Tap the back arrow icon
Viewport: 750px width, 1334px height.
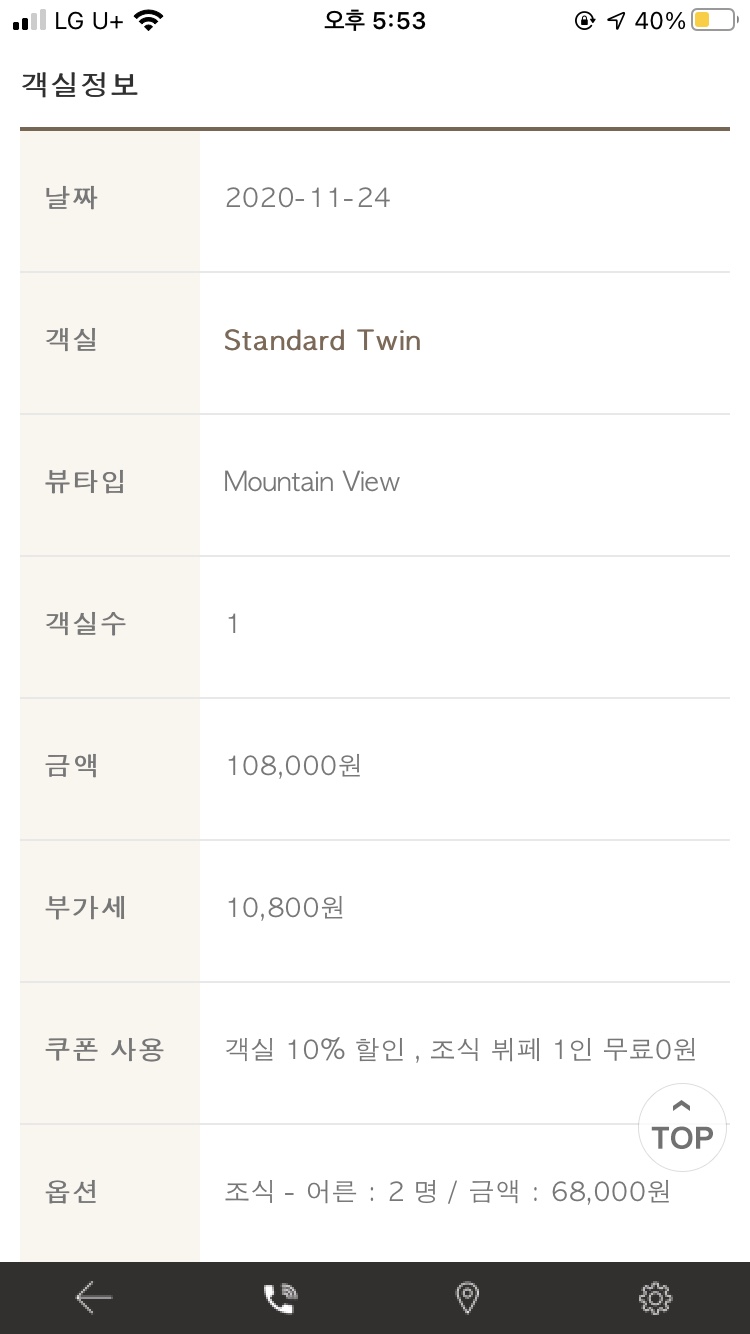click(94, 1298)
